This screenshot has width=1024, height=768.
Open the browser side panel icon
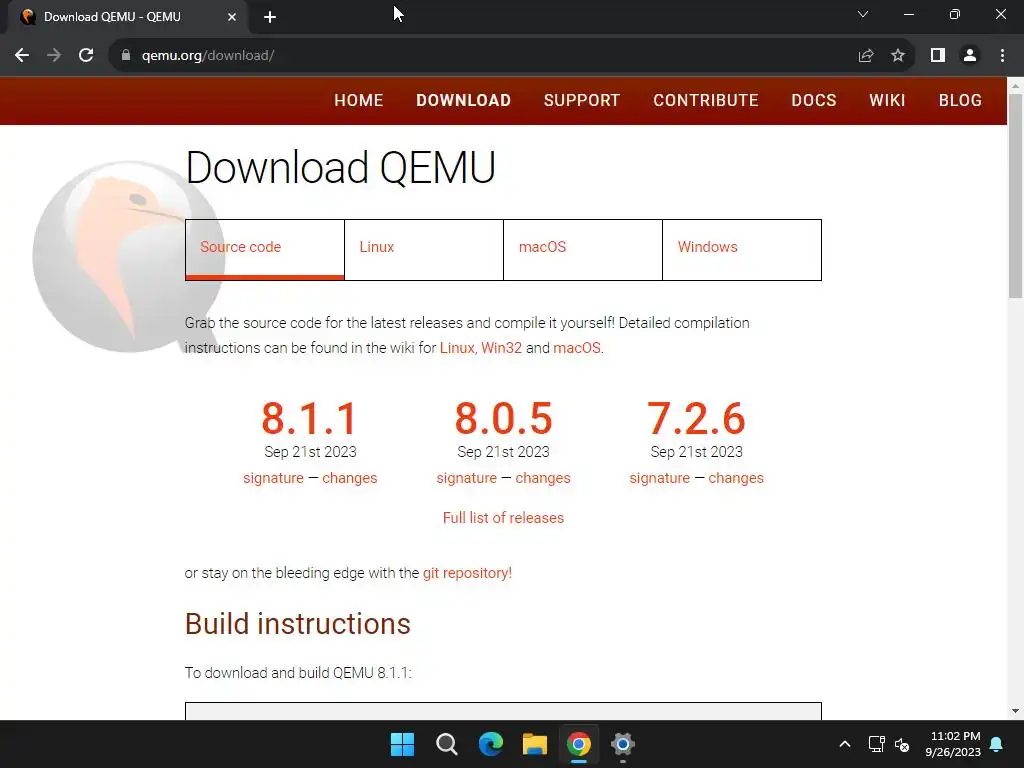(938, 56)
